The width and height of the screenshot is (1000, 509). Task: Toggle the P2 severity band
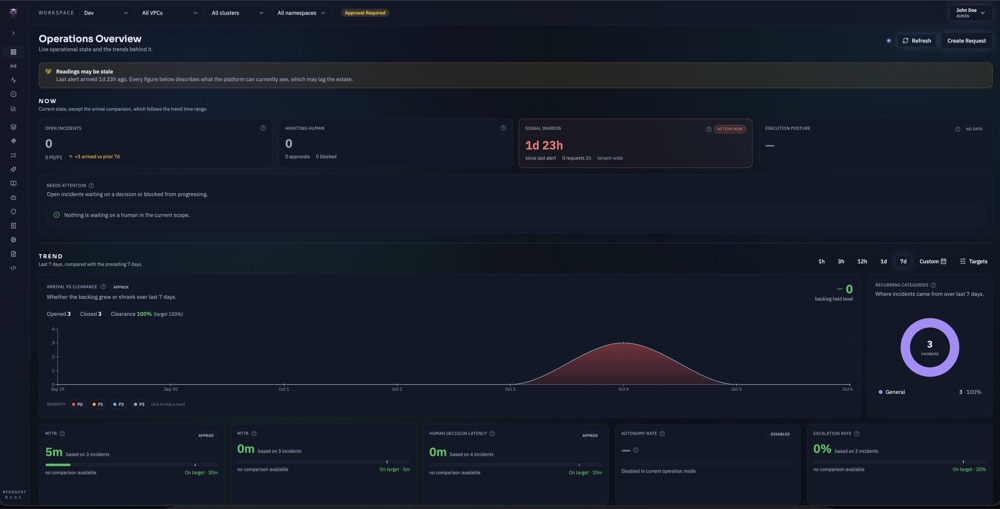(x=118, y=404)
